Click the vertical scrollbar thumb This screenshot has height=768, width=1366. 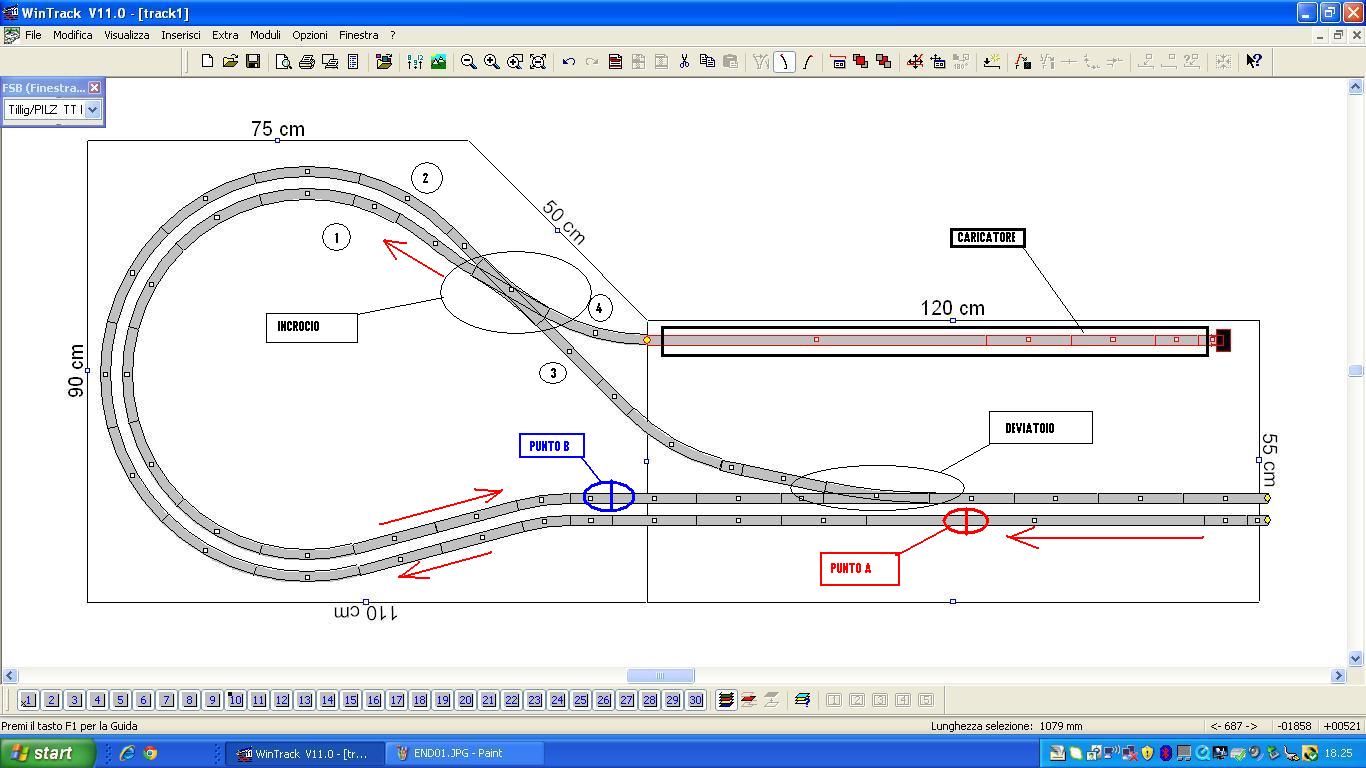(x=1356, y=371)
